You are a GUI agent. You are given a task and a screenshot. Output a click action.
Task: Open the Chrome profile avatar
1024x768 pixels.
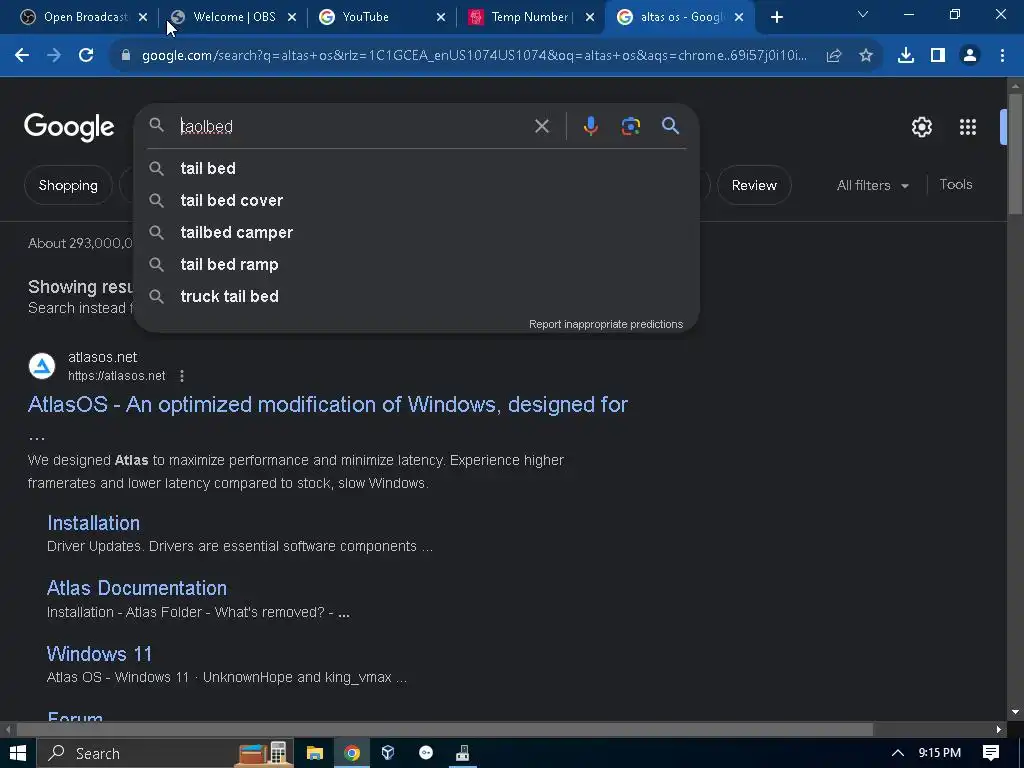tap(970, 56)
